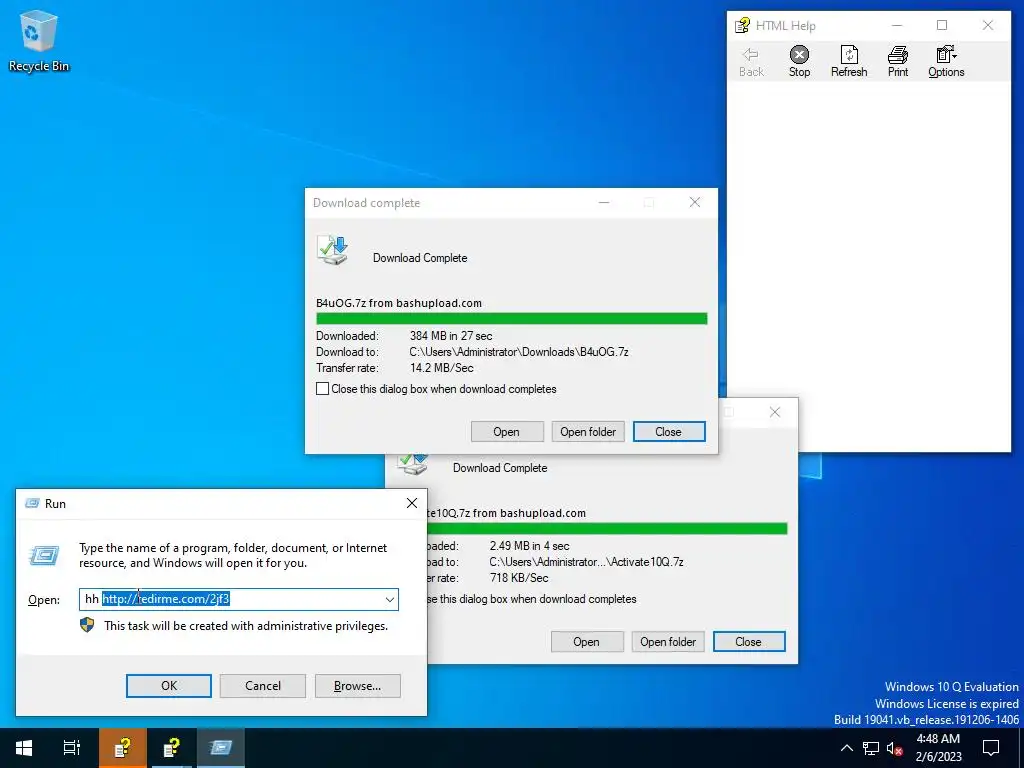Viewport: 1024px width, 768px height.
Task: Minimize the HTML Help window
Action: coord(897,25)
